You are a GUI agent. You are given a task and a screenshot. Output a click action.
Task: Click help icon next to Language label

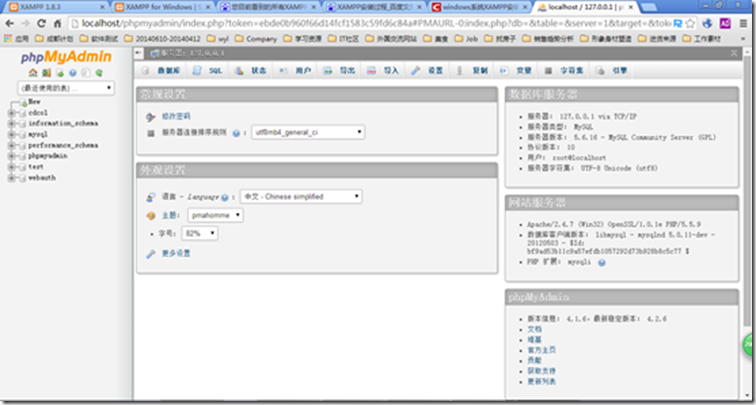pos(225,197)
